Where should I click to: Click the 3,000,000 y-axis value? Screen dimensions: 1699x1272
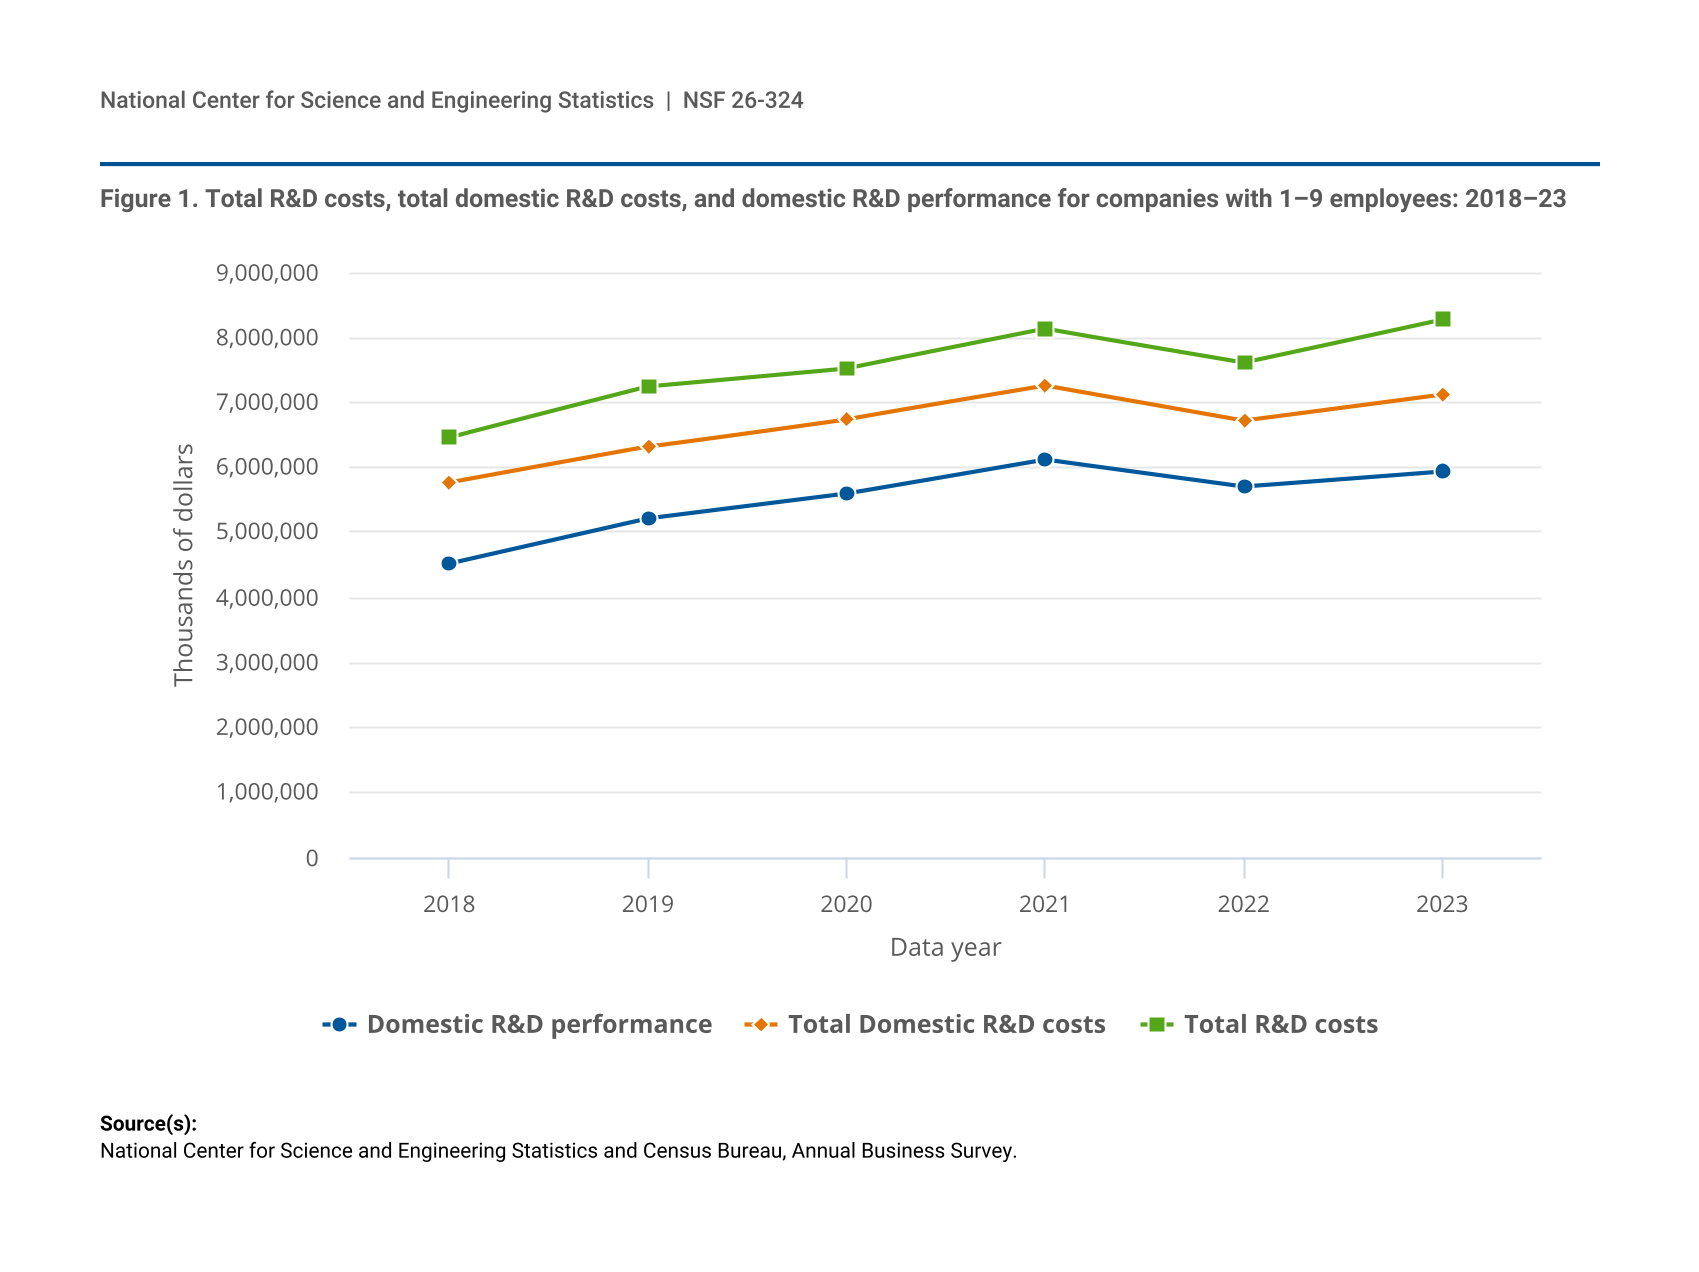[267, 663]
